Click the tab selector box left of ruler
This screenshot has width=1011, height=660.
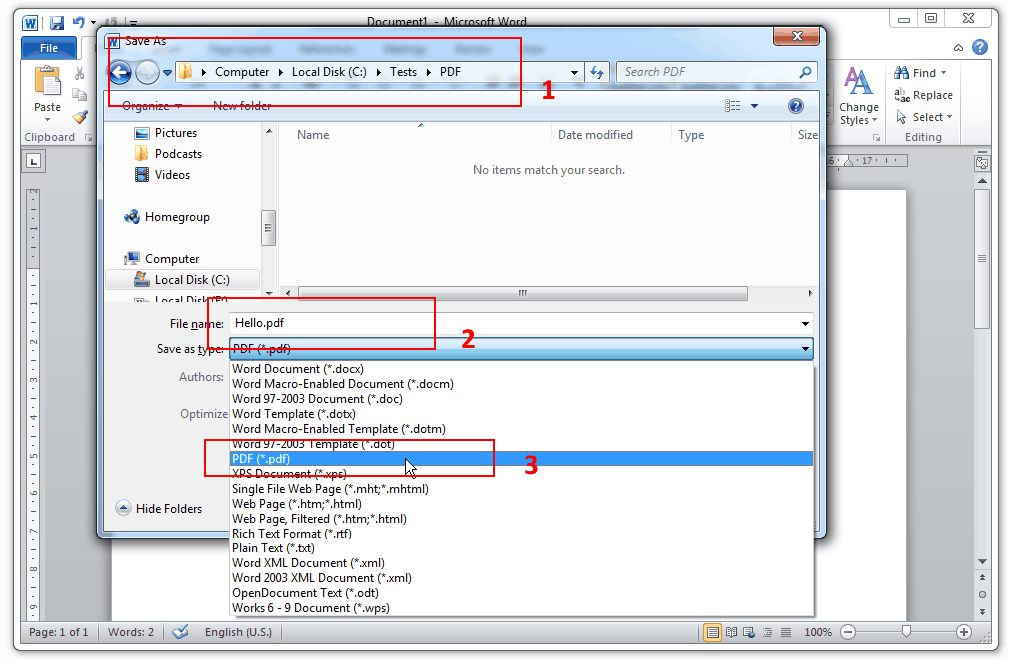click(34, 160)
